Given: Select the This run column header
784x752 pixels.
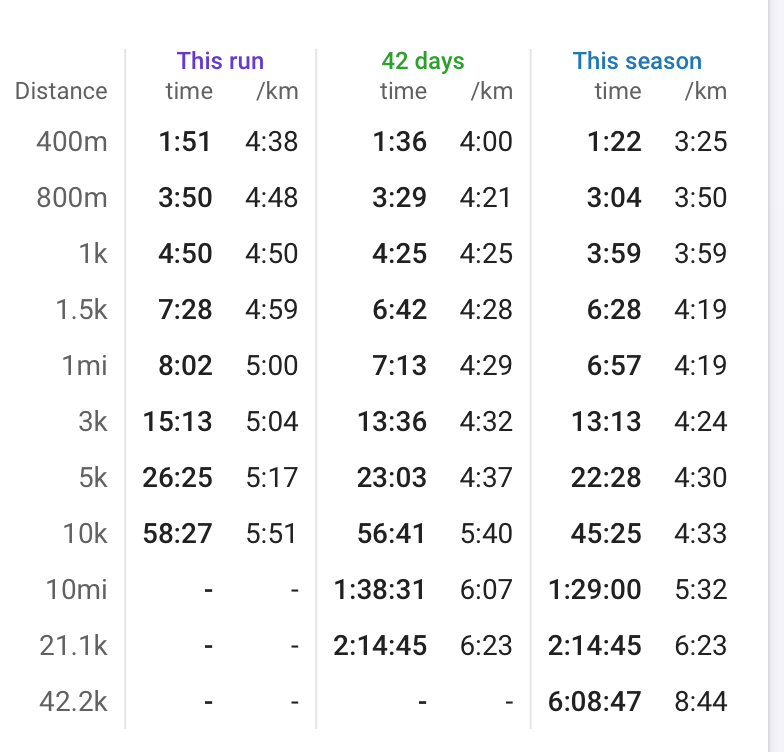Looking at the screenshot, I should (220, 61).
